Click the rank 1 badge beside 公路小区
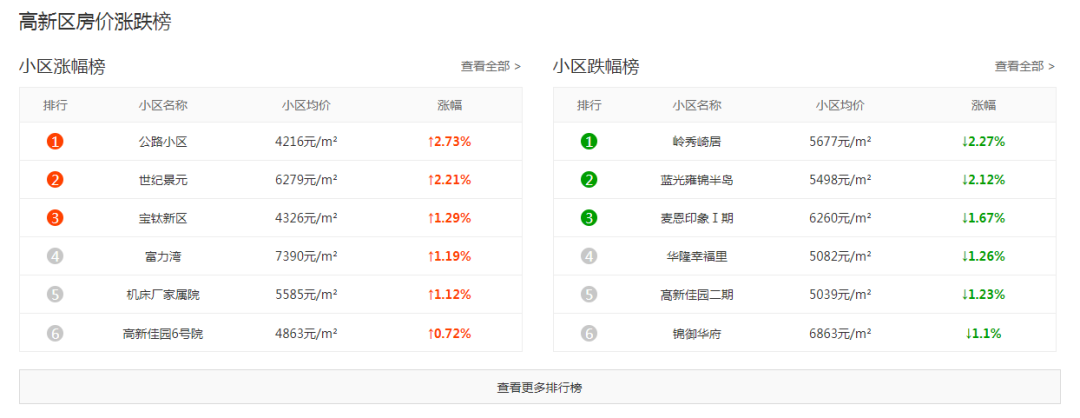The width and height of the screenshot is (1080, 418). (55, 142)
